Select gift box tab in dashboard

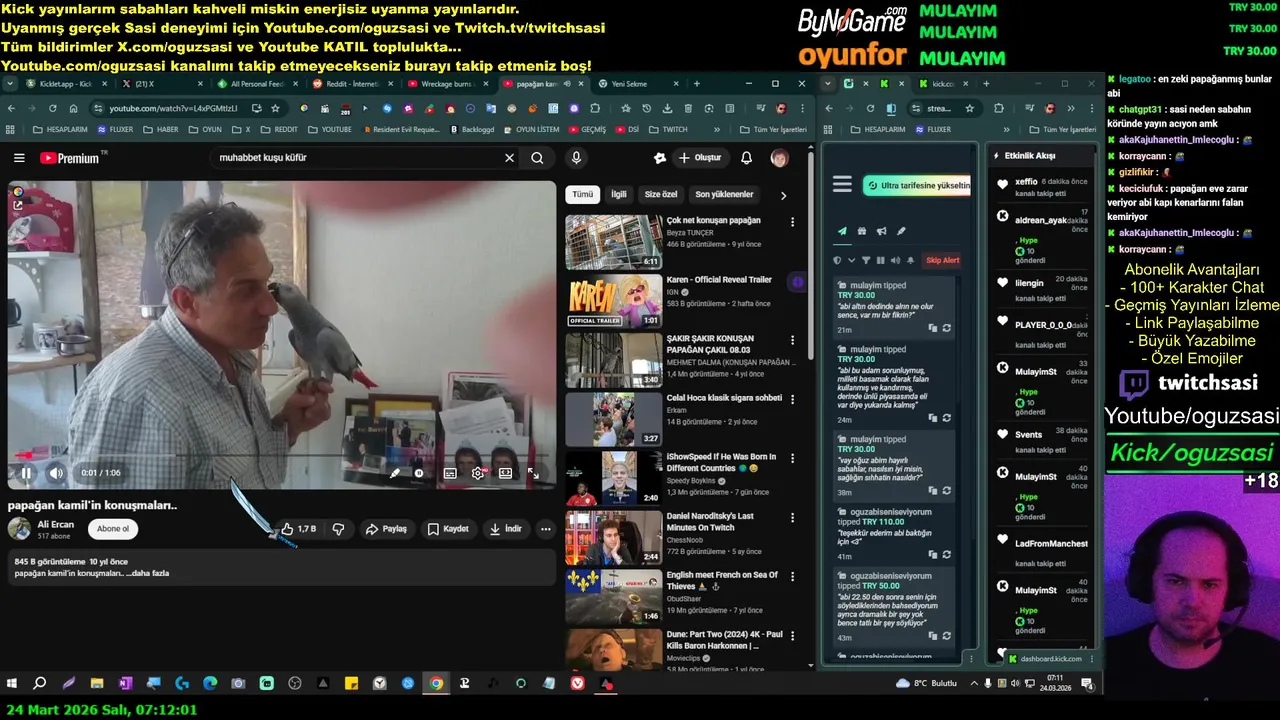click(862, 231)
